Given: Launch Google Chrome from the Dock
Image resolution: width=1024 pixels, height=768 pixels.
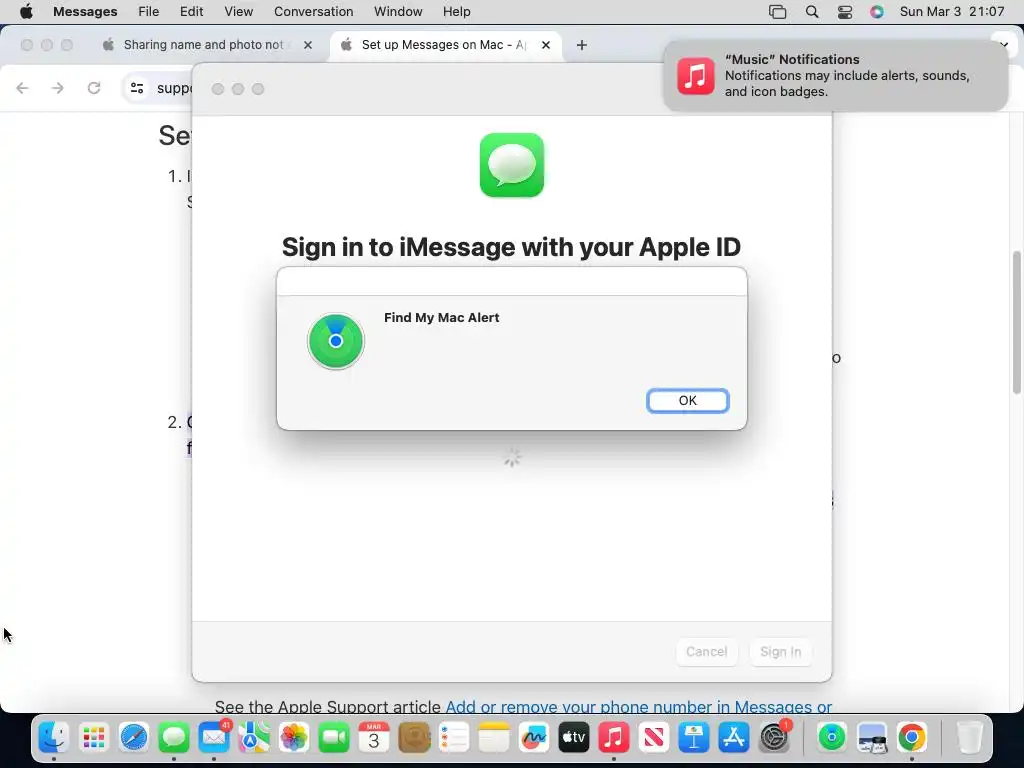Looking at the screenshot, I should (912, 738).
